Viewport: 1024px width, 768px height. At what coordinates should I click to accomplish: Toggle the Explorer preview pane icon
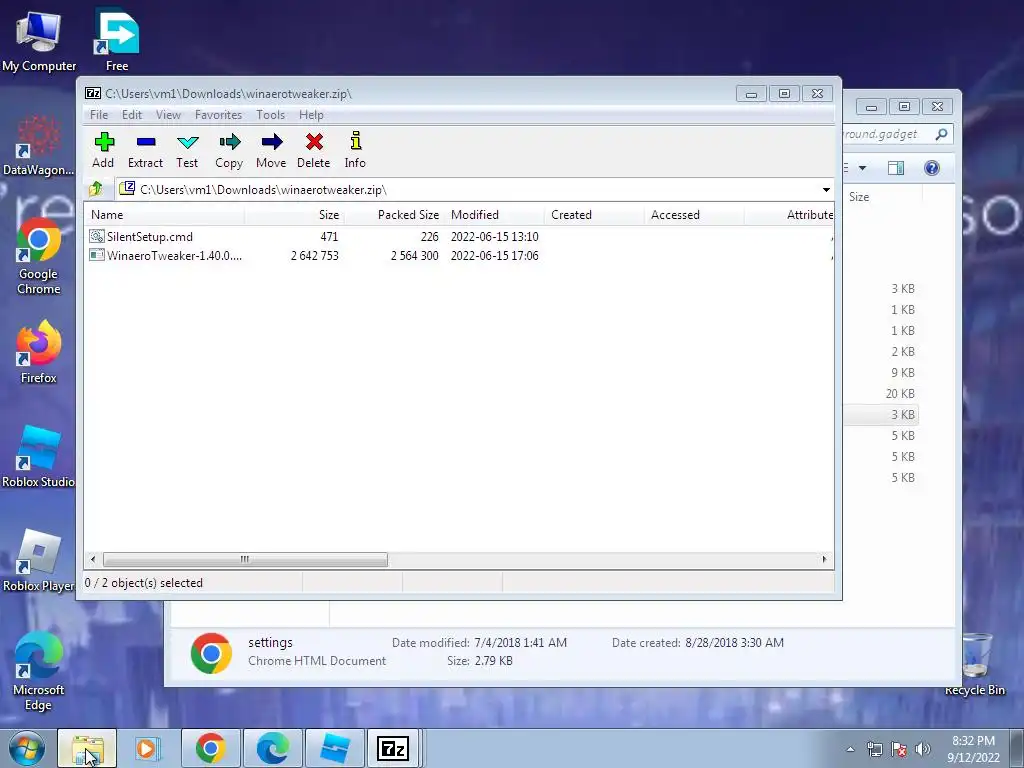pos(896,168)
